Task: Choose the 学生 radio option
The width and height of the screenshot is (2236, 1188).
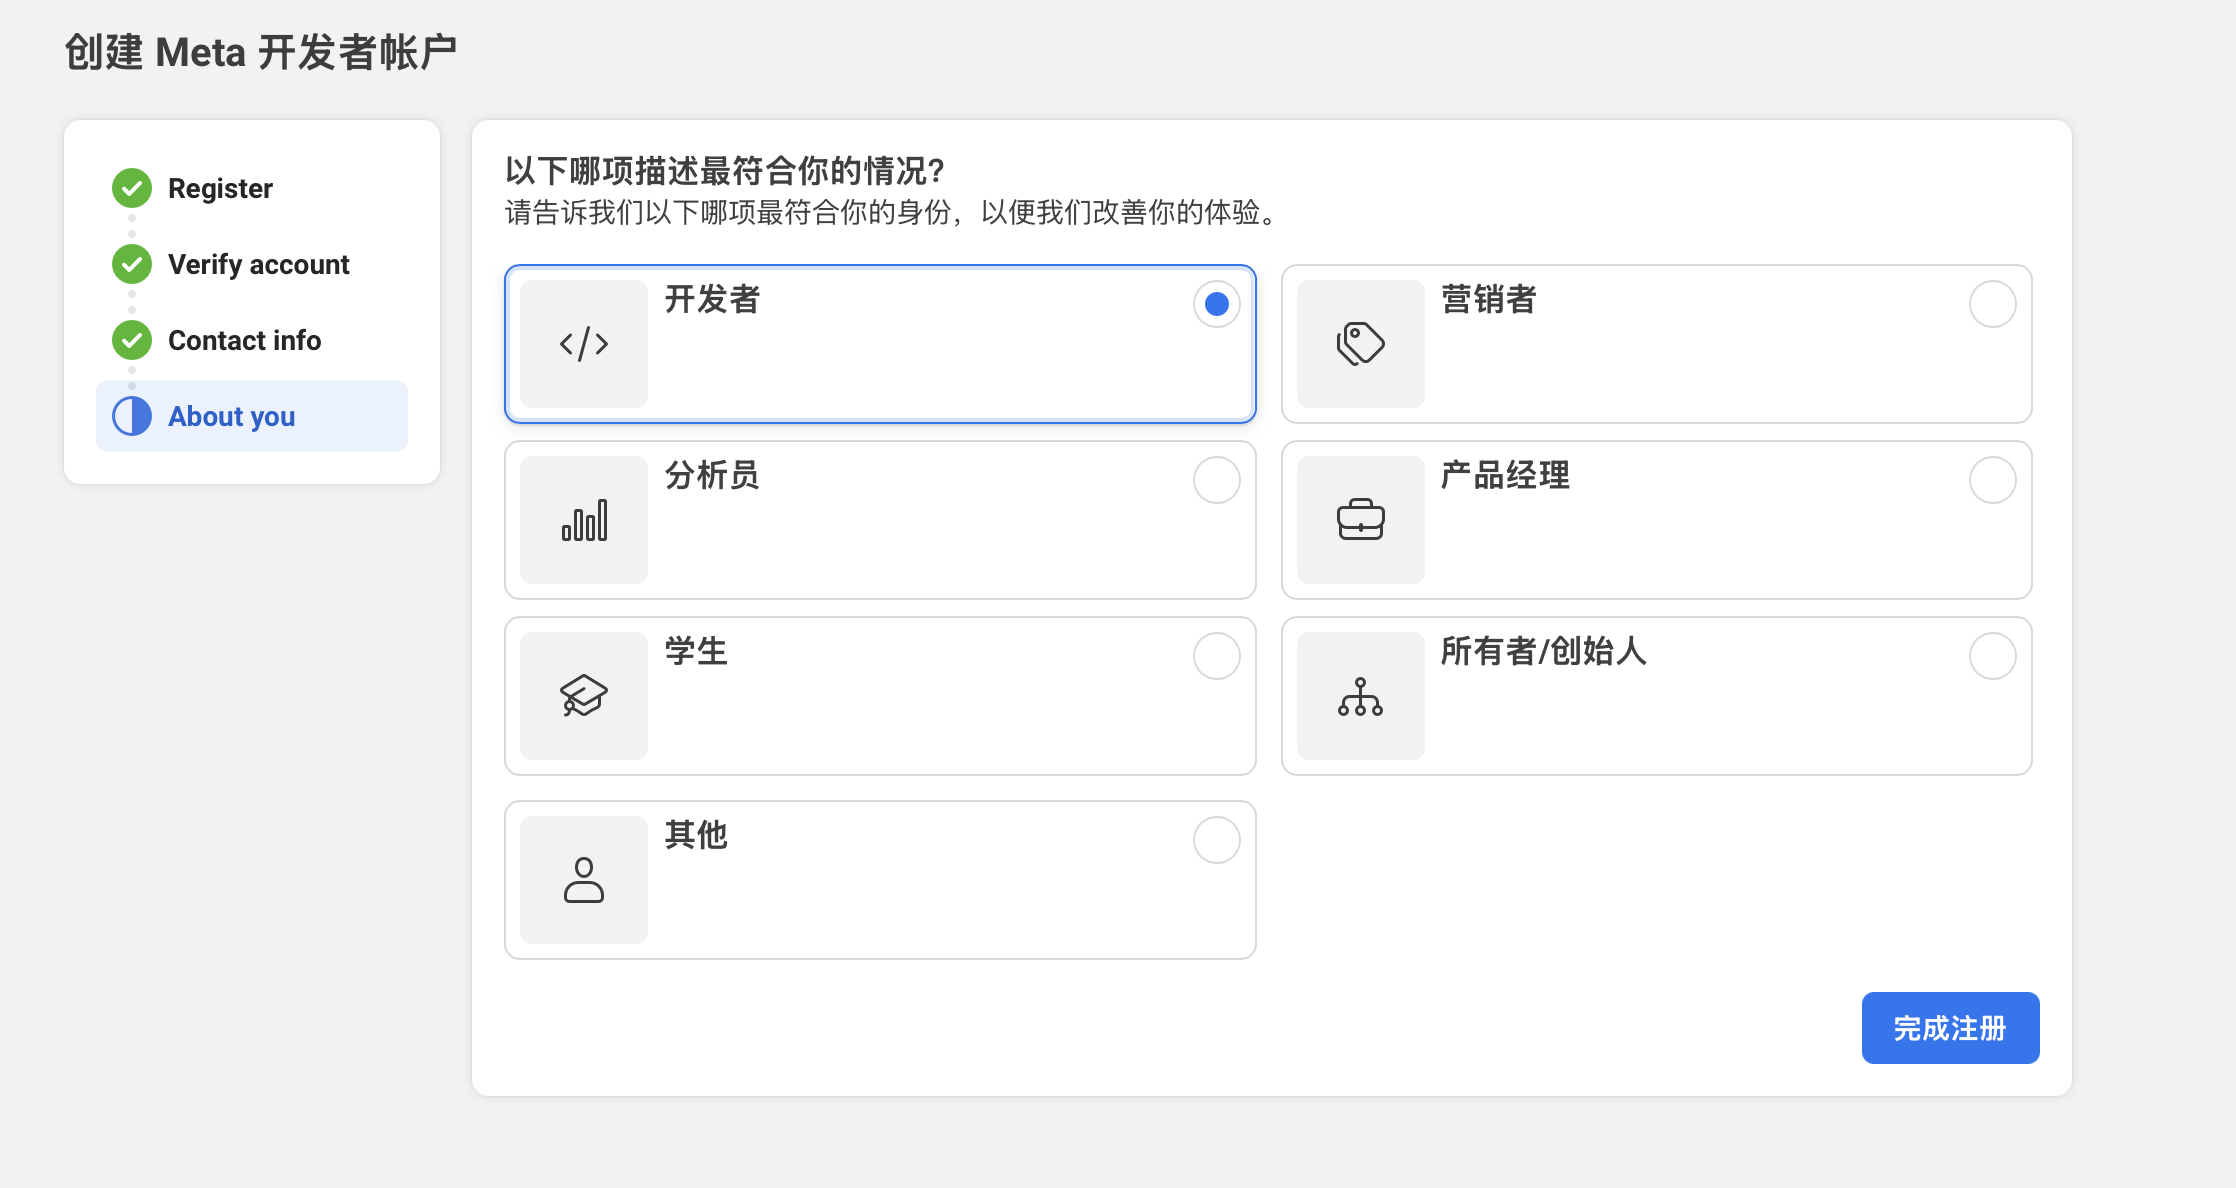Action: tap(1216, 656)
